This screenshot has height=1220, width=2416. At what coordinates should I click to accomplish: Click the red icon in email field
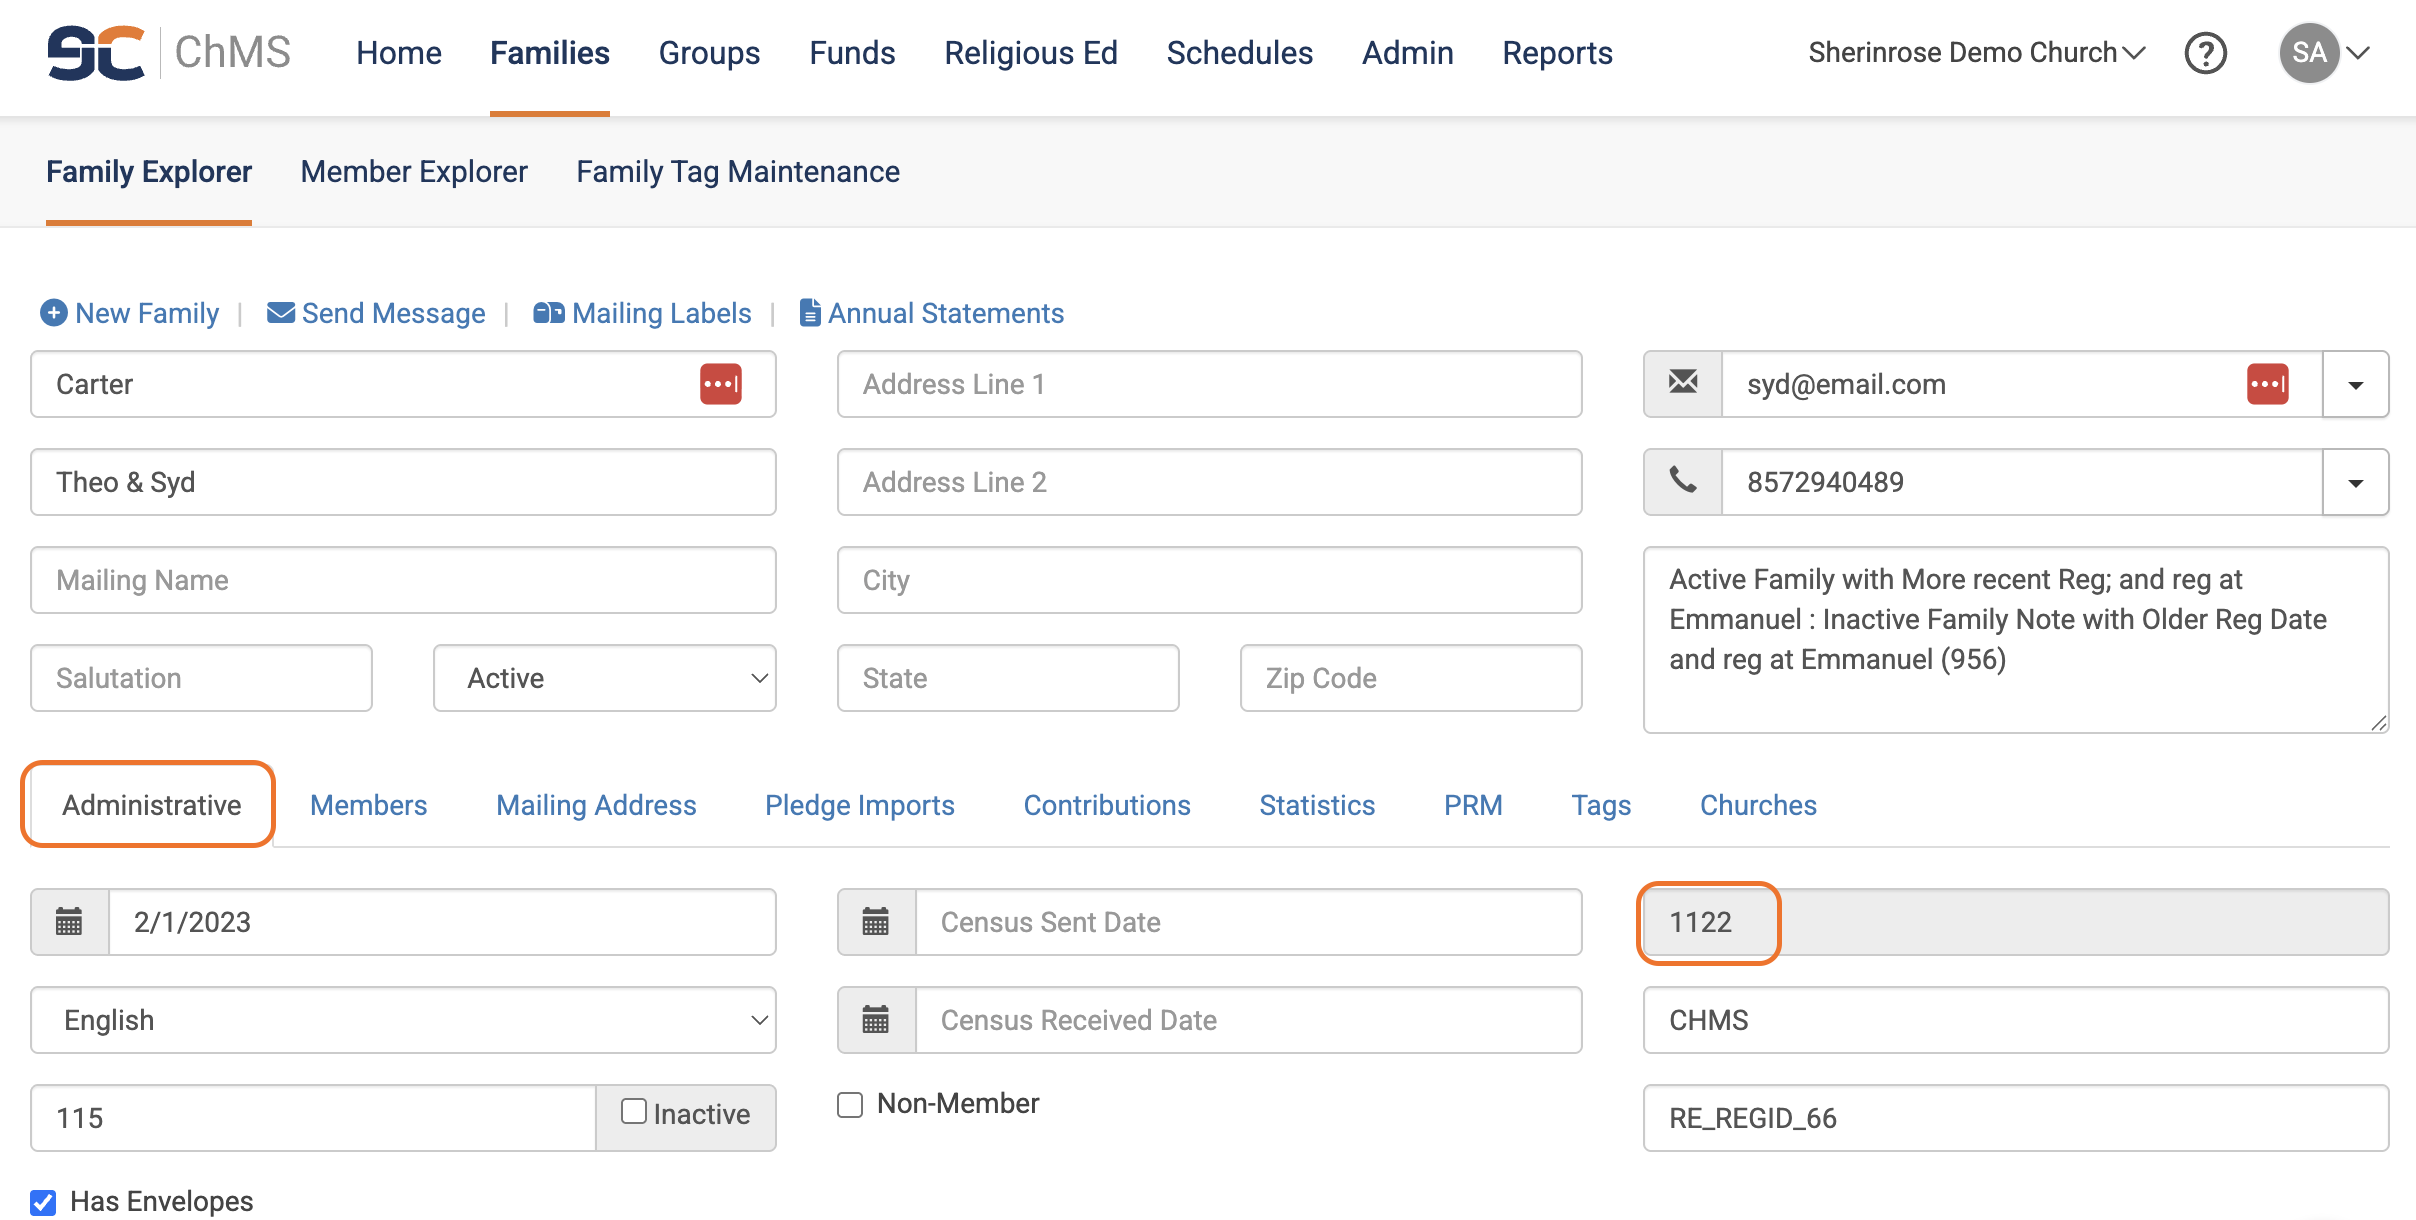(x=2267, y=384)
